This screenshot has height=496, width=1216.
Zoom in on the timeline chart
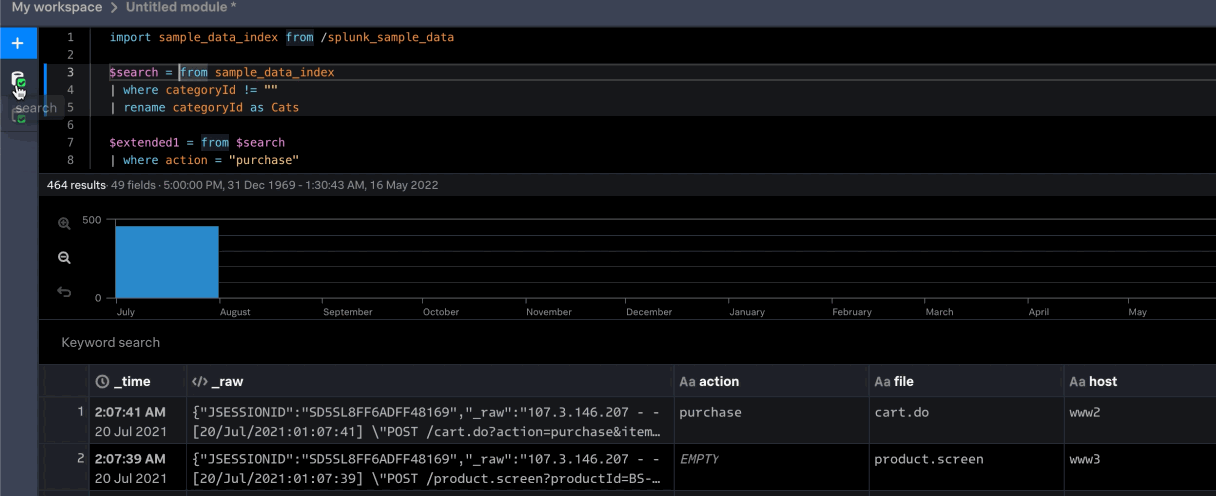pyautogui.click(x=64, y=224)
